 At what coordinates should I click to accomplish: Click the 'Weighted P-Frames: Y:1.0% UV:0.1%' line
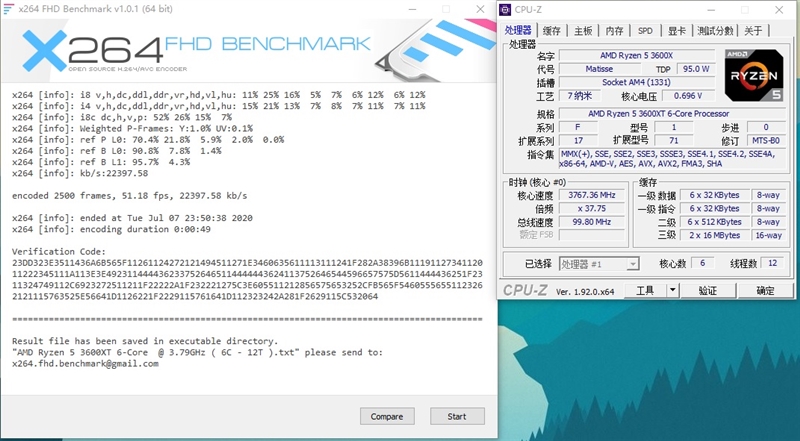(x=132, y=128)
